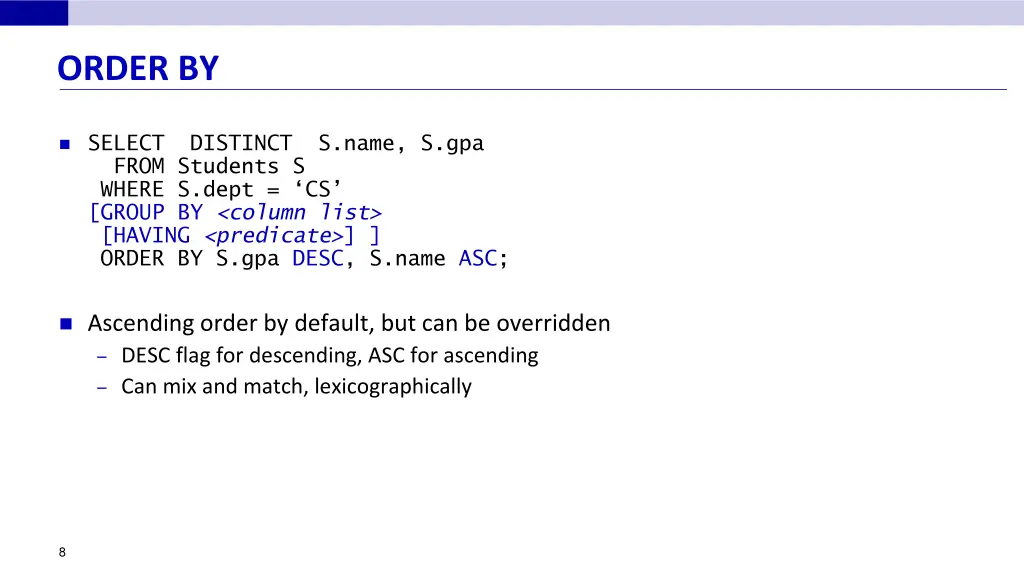Click the light purple header bar
Screen dimensions: 1024x576
546,12
